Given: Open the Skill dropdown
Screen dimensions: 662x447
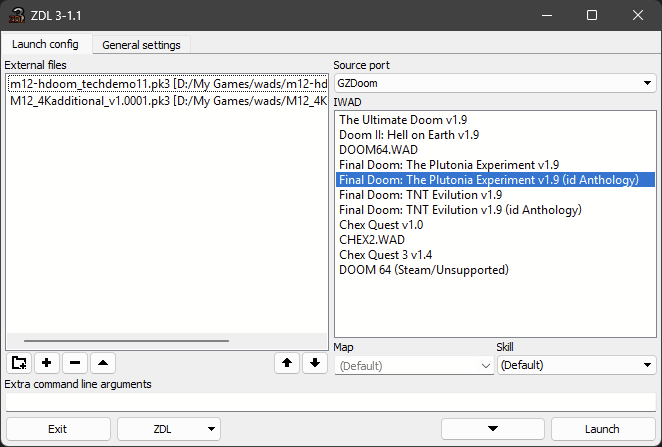Looking at the screenshot, I should (577, 365).
